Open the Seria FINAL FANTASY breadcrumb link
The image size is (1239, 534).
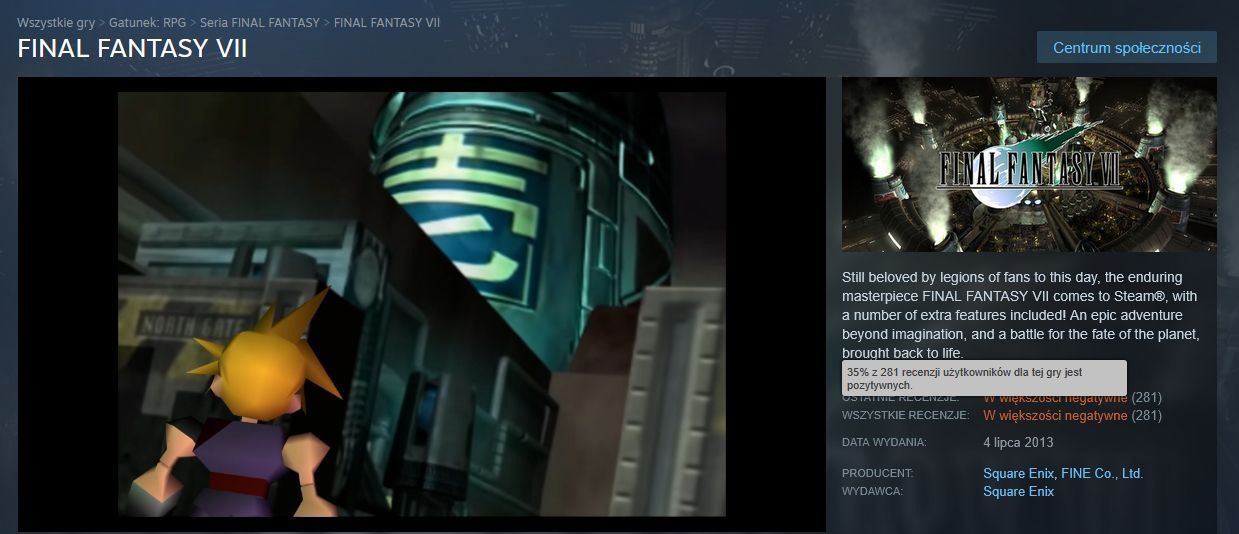coord(260,22)
